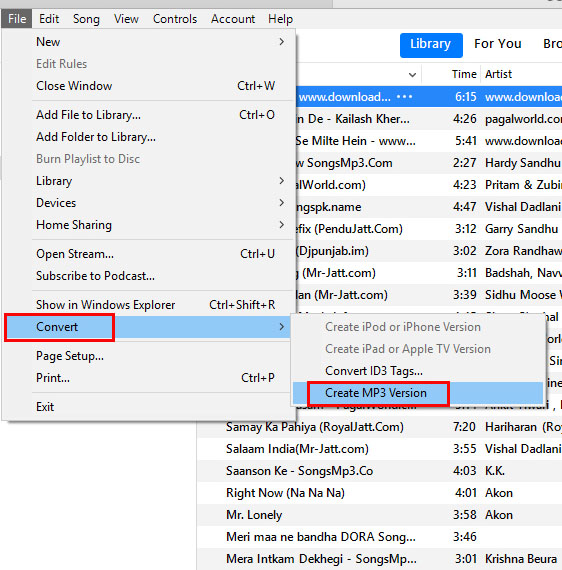562x570 pixels.
Task: Open the Edit menu
Action: pos(49,19)
